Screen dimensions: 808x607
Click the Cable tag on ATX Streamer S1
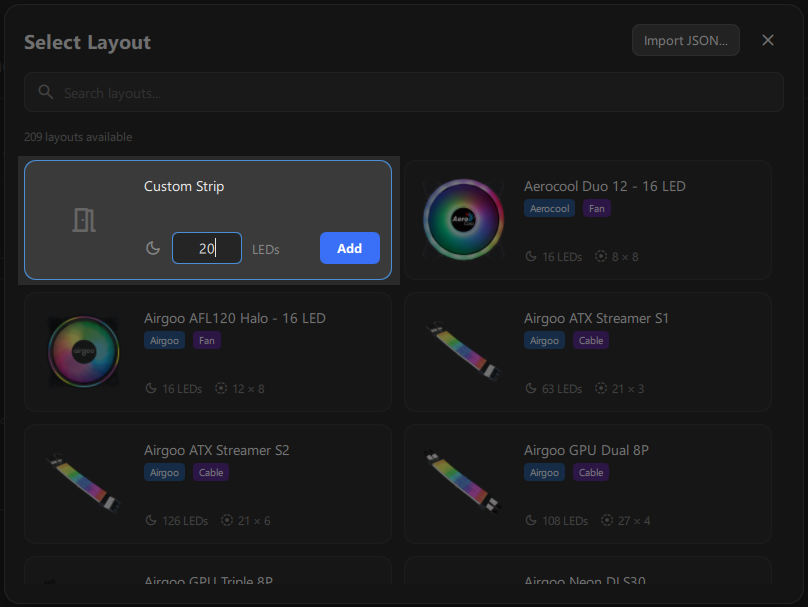591,340
